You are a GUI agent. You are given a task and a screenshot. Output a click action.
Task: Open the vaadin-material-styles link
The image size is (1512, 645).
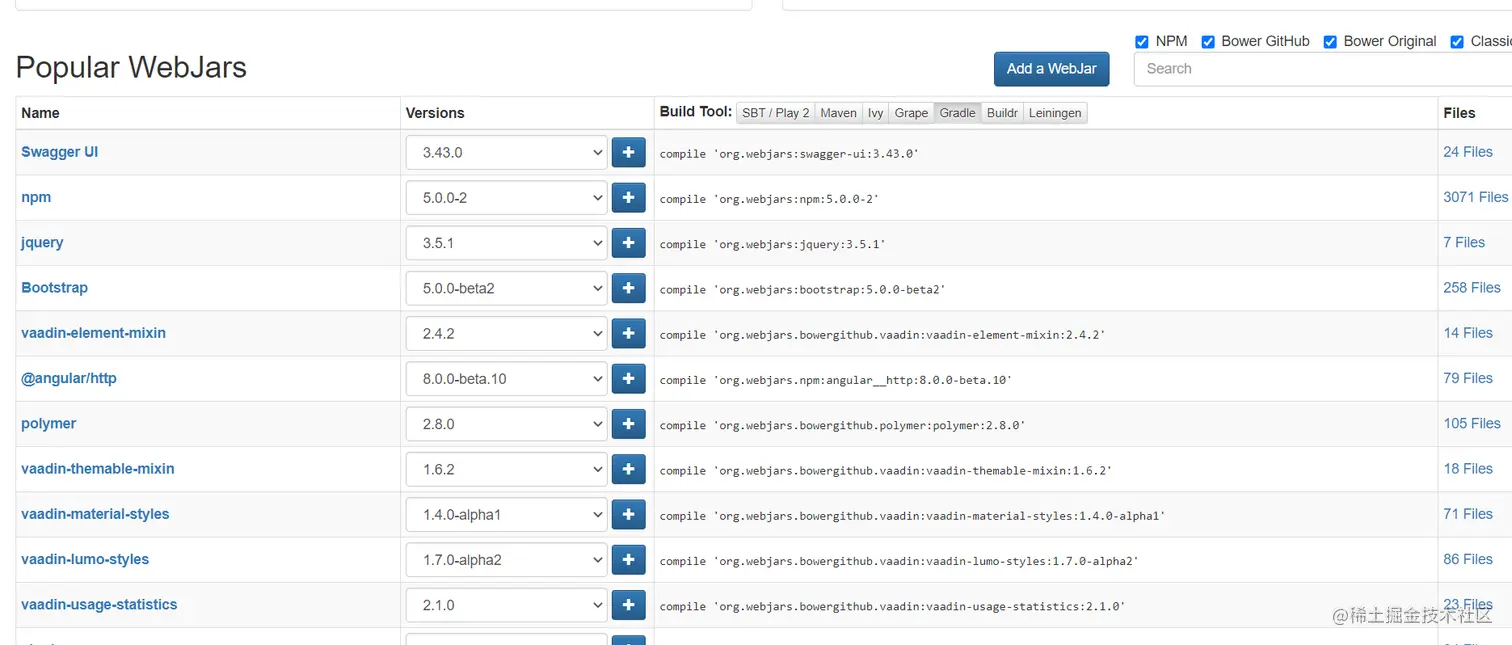95,514
